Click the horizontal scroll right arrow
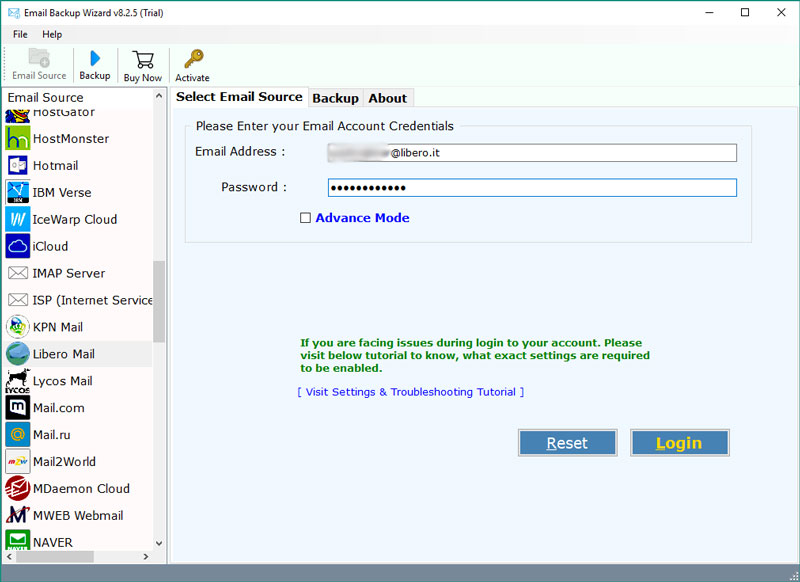 point(146,556)
